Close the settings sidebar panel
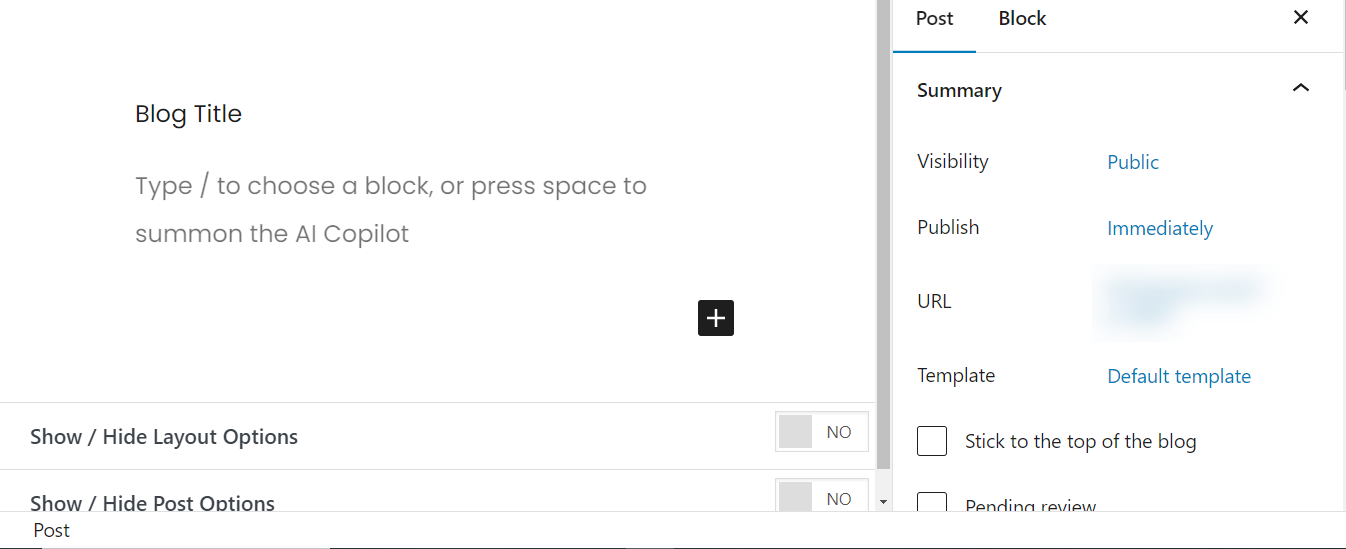 pos(1301,18)
